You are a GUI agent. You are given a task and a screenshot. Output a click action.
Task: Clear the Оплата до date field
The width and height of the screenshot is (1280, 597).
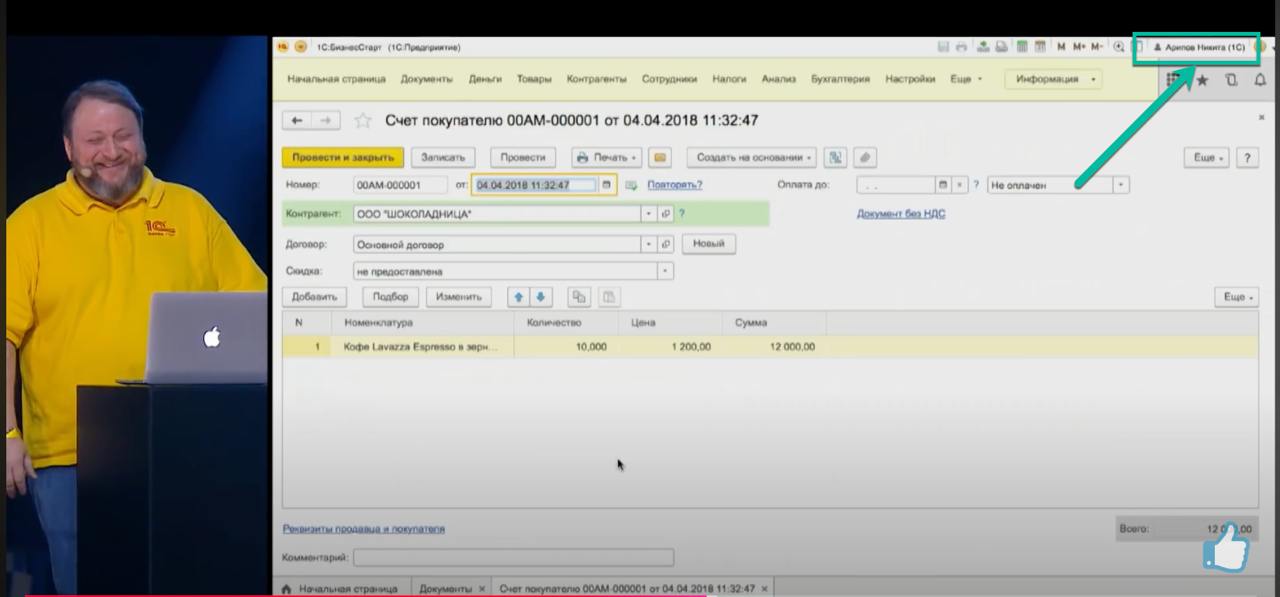959,185
